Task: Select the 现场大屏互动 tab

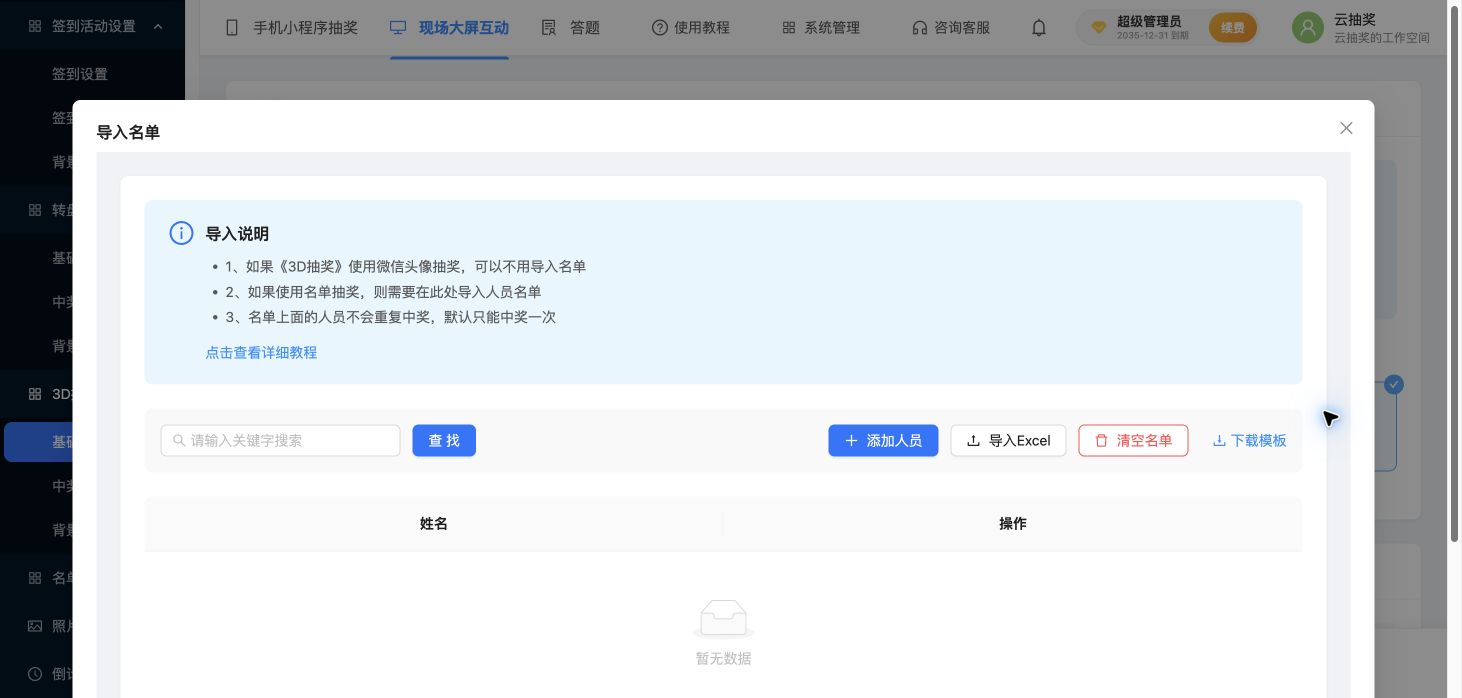Action: (x=449, y=28)
